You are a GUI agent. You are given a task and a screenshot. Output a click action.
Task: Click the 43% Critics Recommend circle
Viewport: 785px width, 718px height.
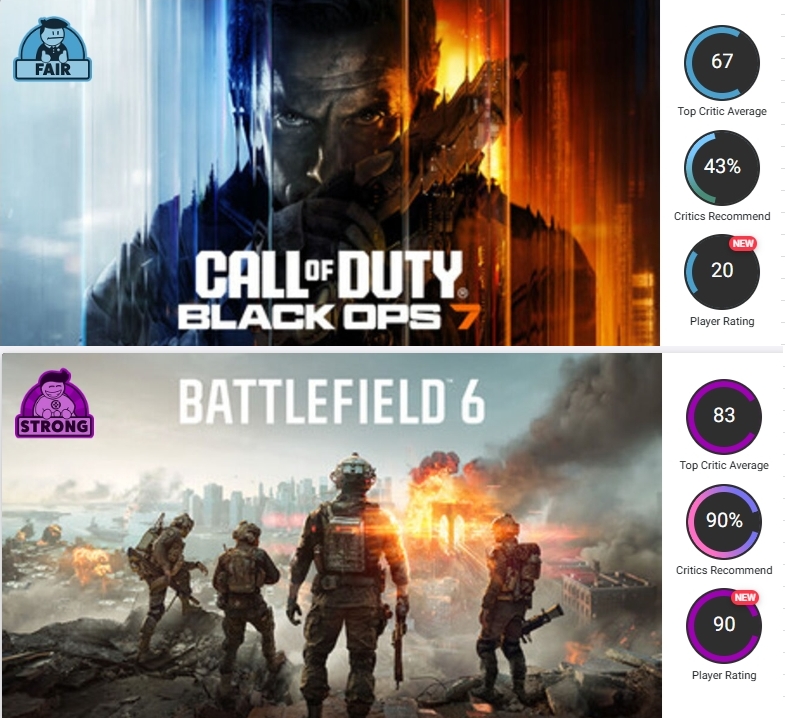pyautogui.click(x=722, y=168)
